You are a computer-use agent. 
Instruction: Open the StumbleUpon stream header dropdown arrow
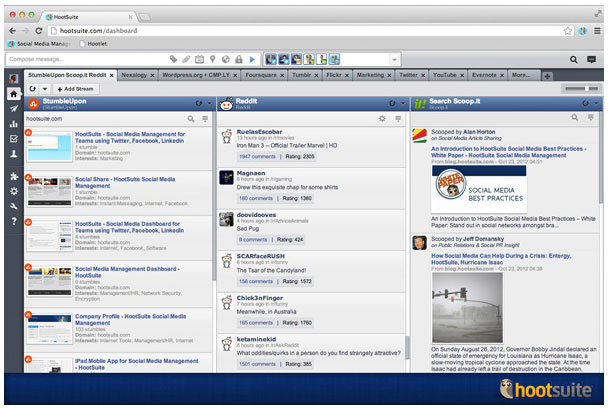click(x=209, y=103)
